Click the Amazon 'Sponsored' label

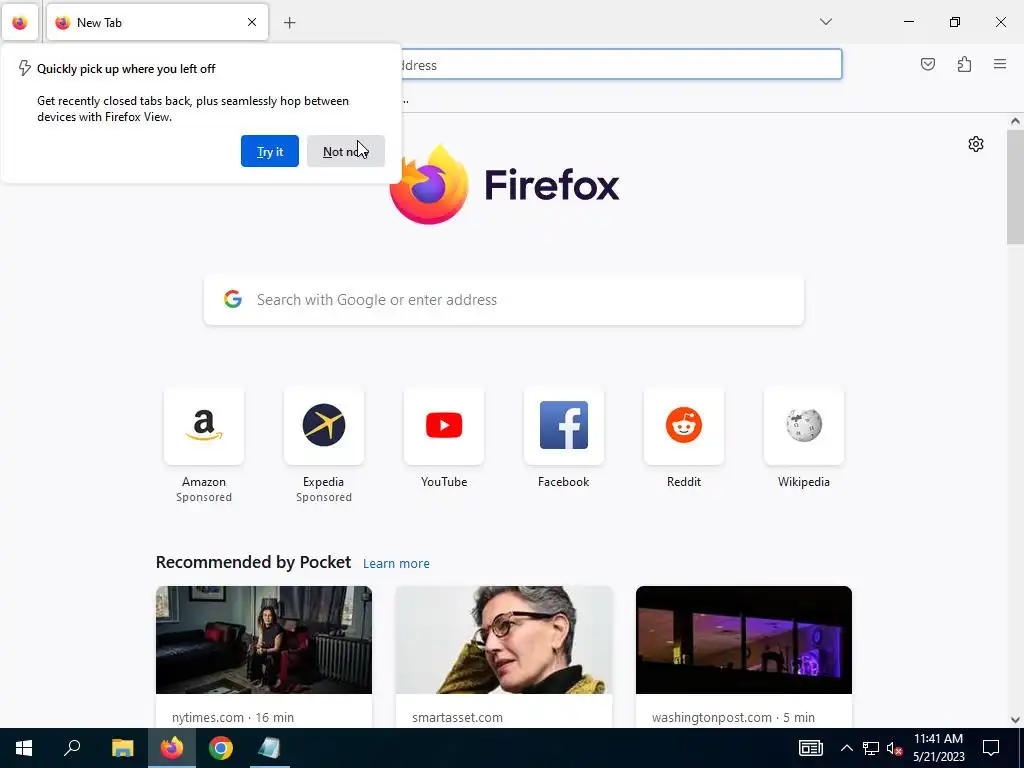point(204,497)
